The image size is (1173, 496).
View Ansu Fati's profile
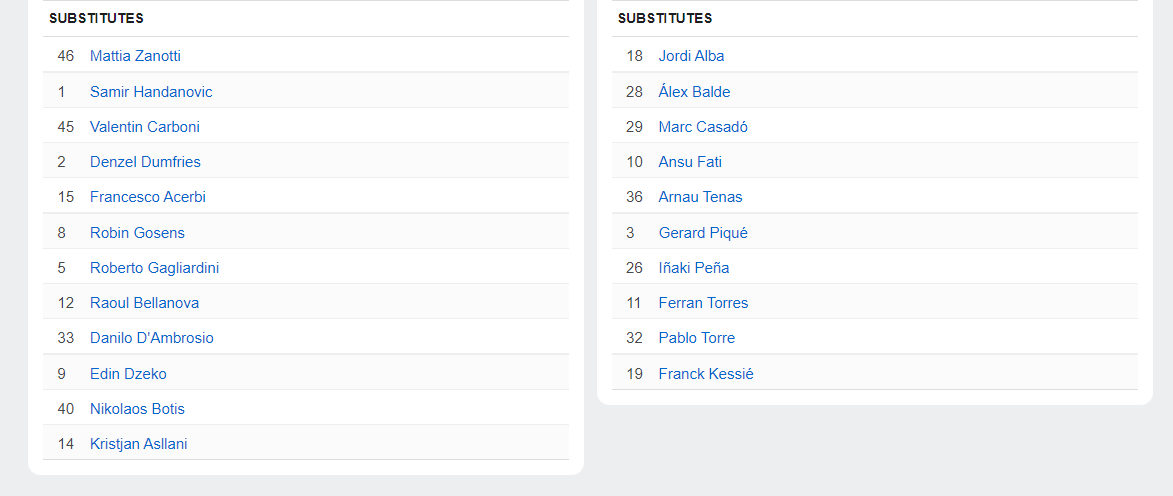click(x=690, y=162)
